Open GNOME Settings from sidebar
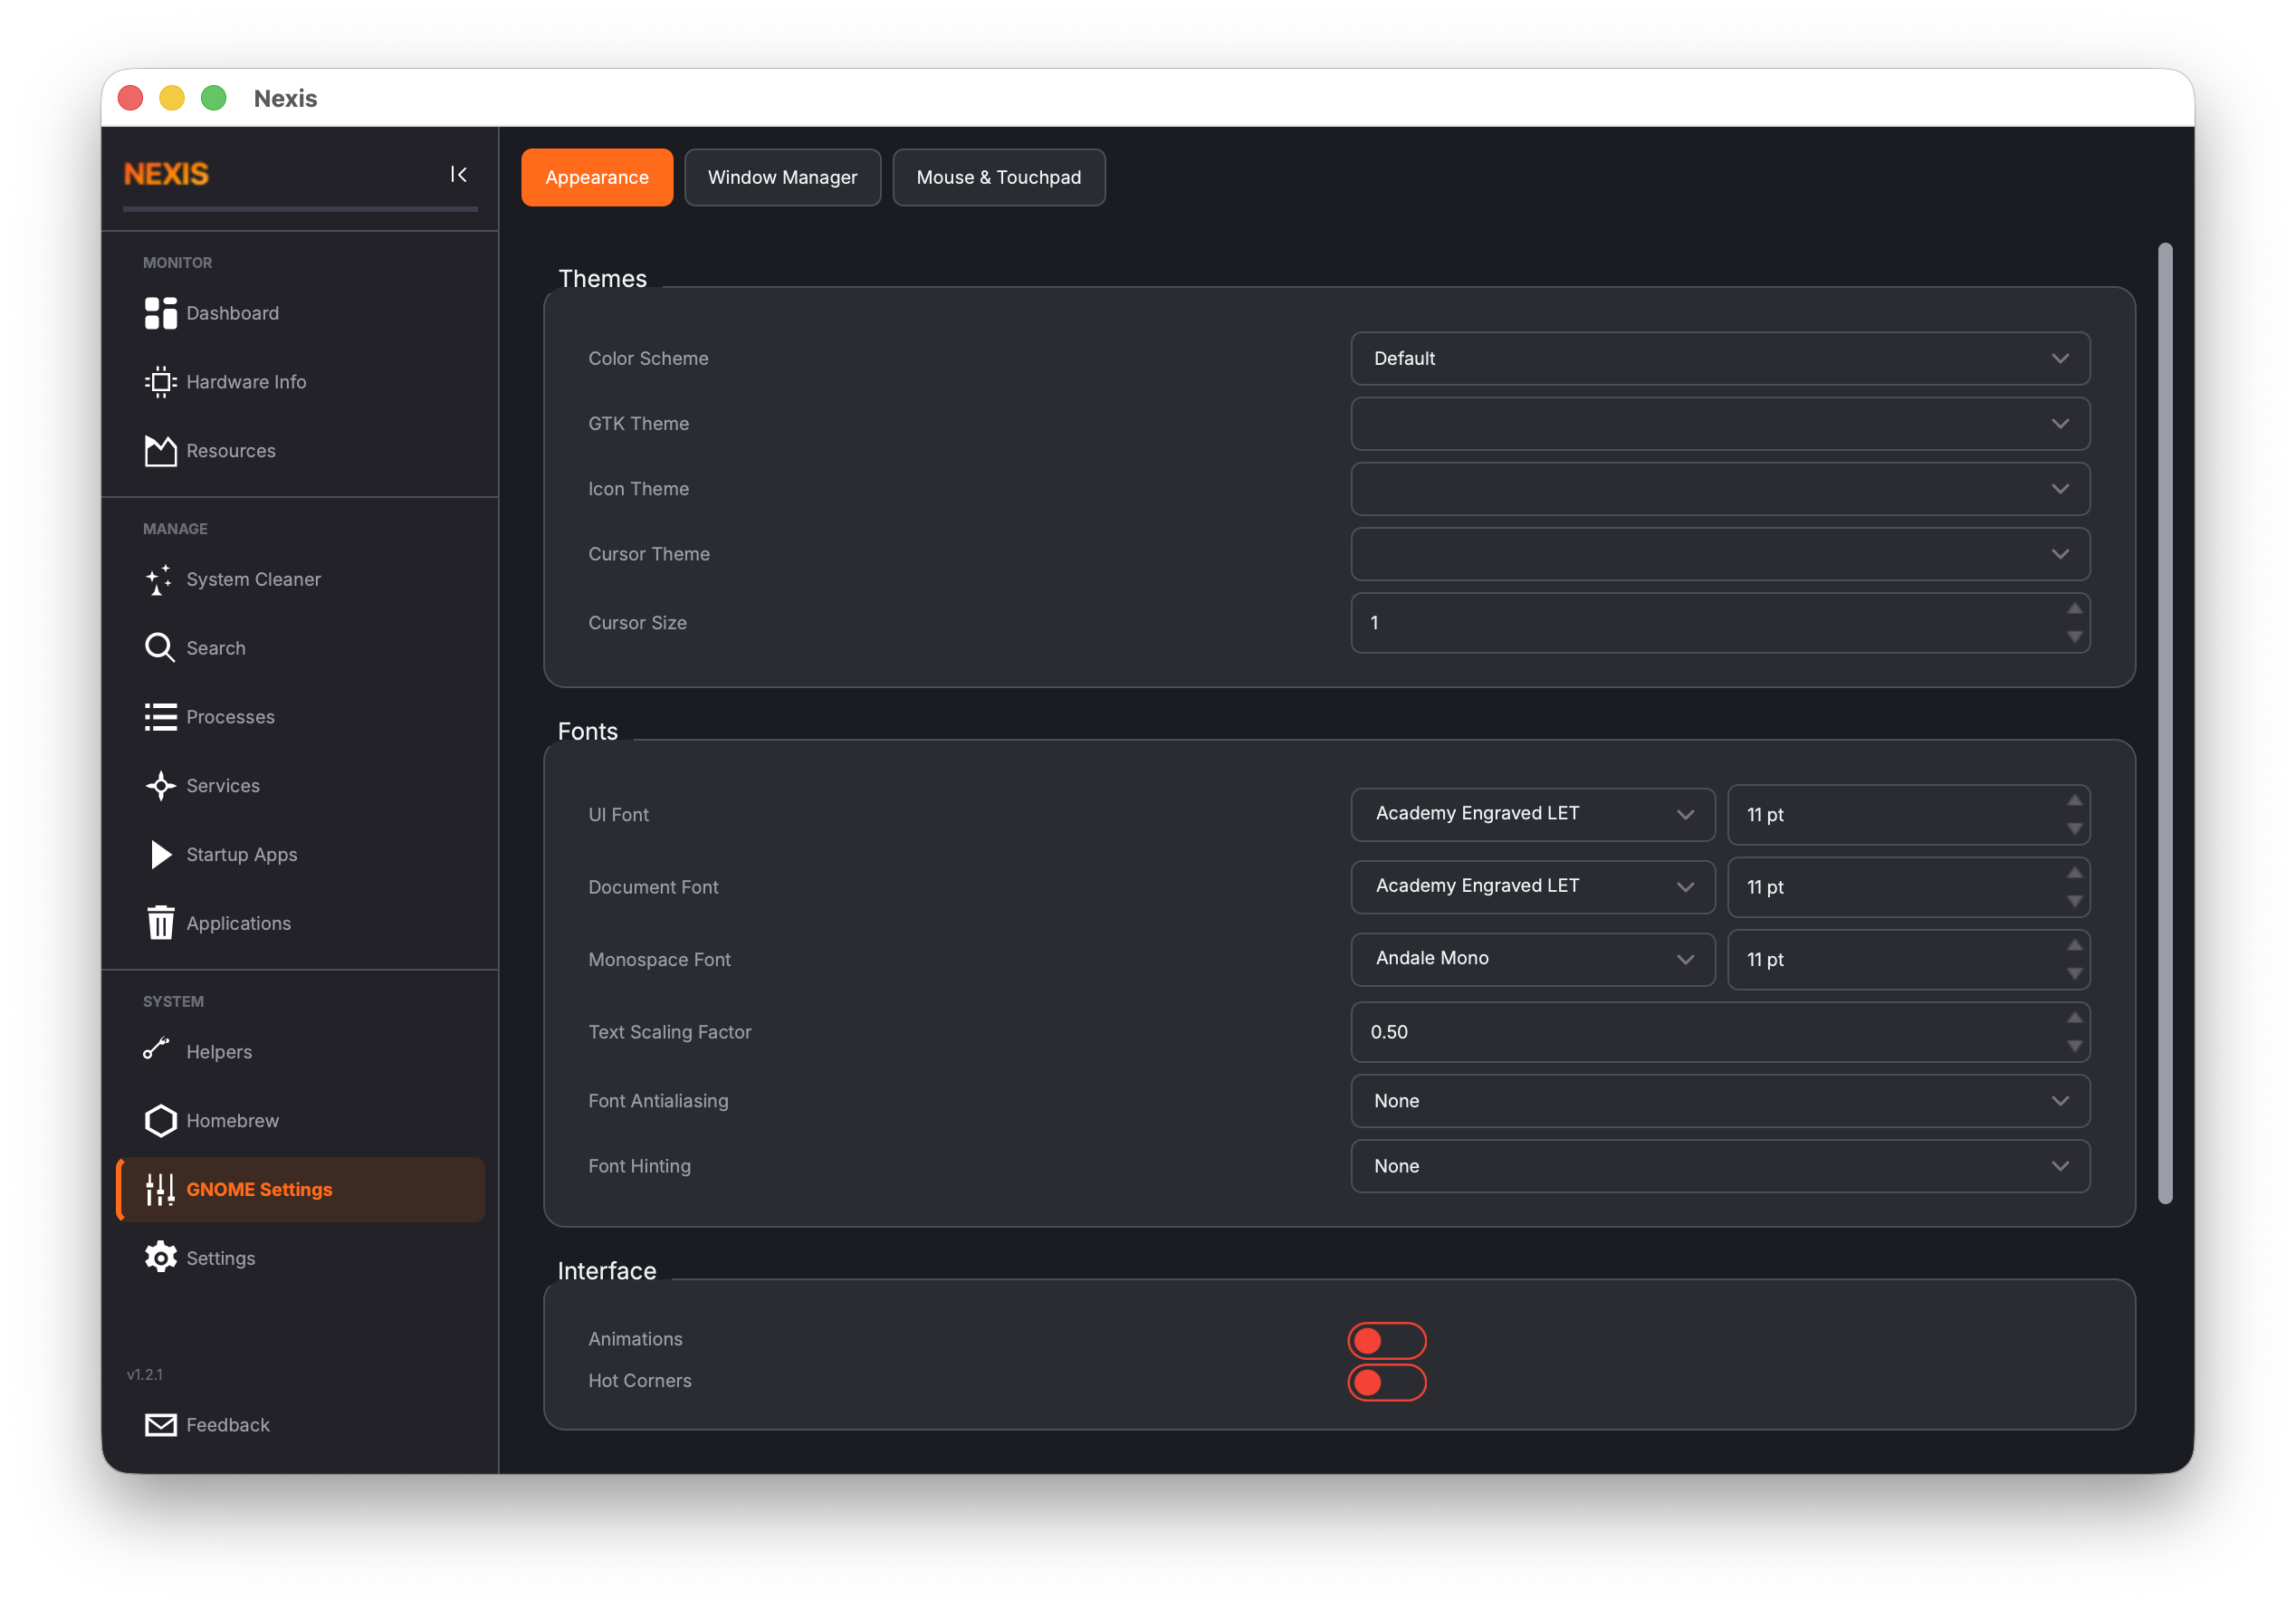This screenshot has width=2296, height=1608. pyautogui.click(x=259, y=1189)
